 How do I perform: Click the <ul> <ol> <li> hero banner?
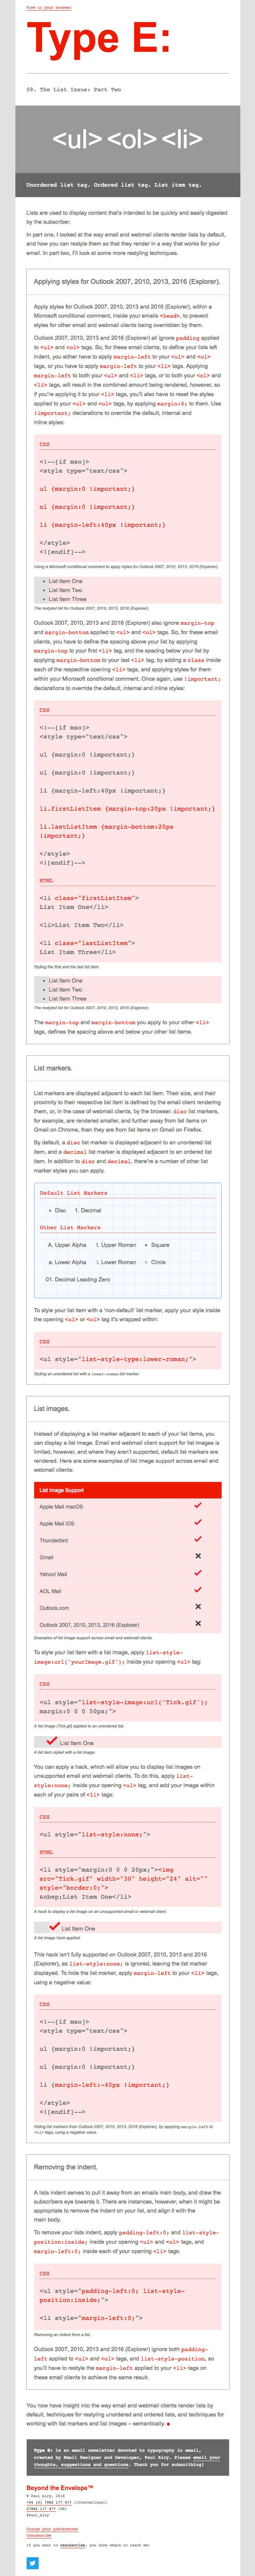[x=127, y=139]
